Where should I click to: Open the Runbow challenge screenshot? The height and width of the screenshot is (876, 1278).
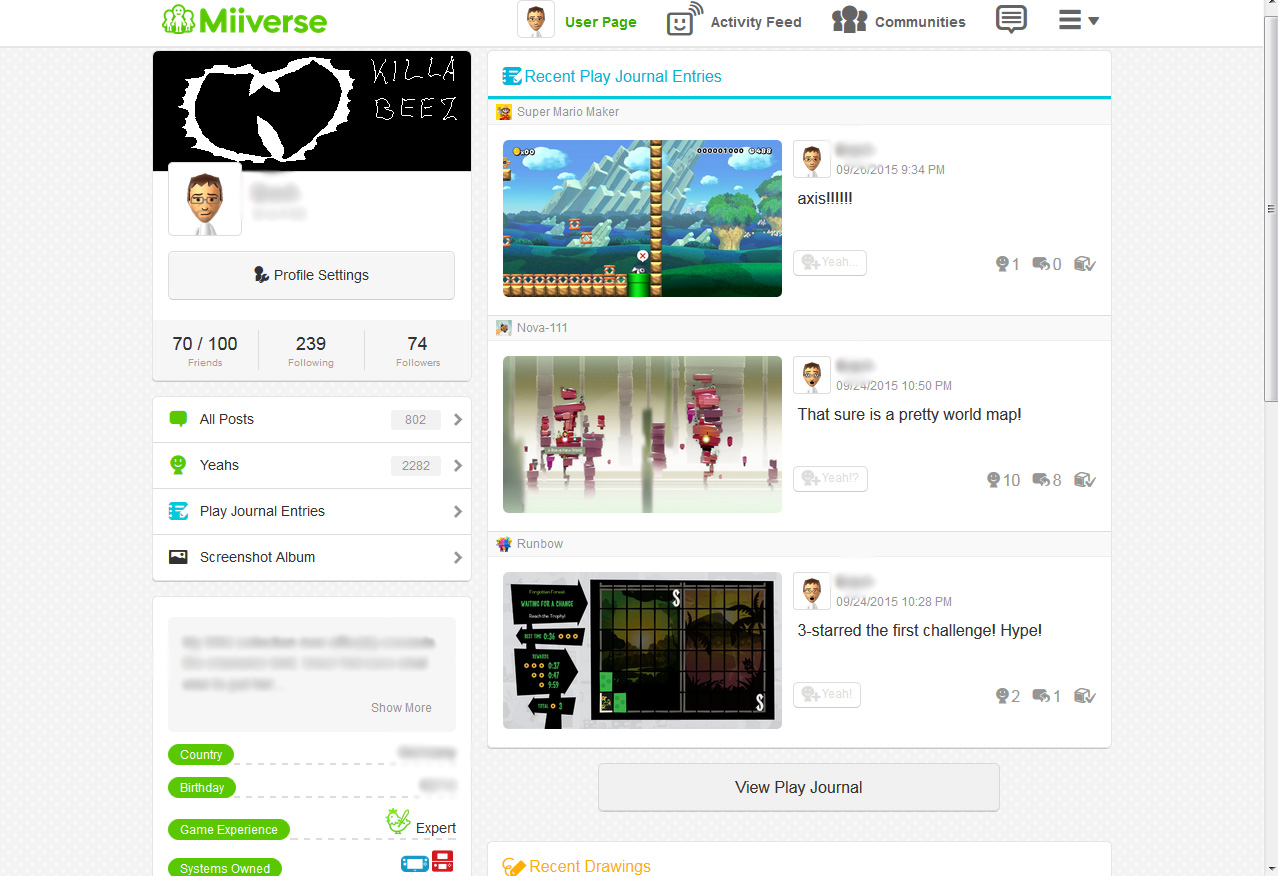click(x=642, y=650)
